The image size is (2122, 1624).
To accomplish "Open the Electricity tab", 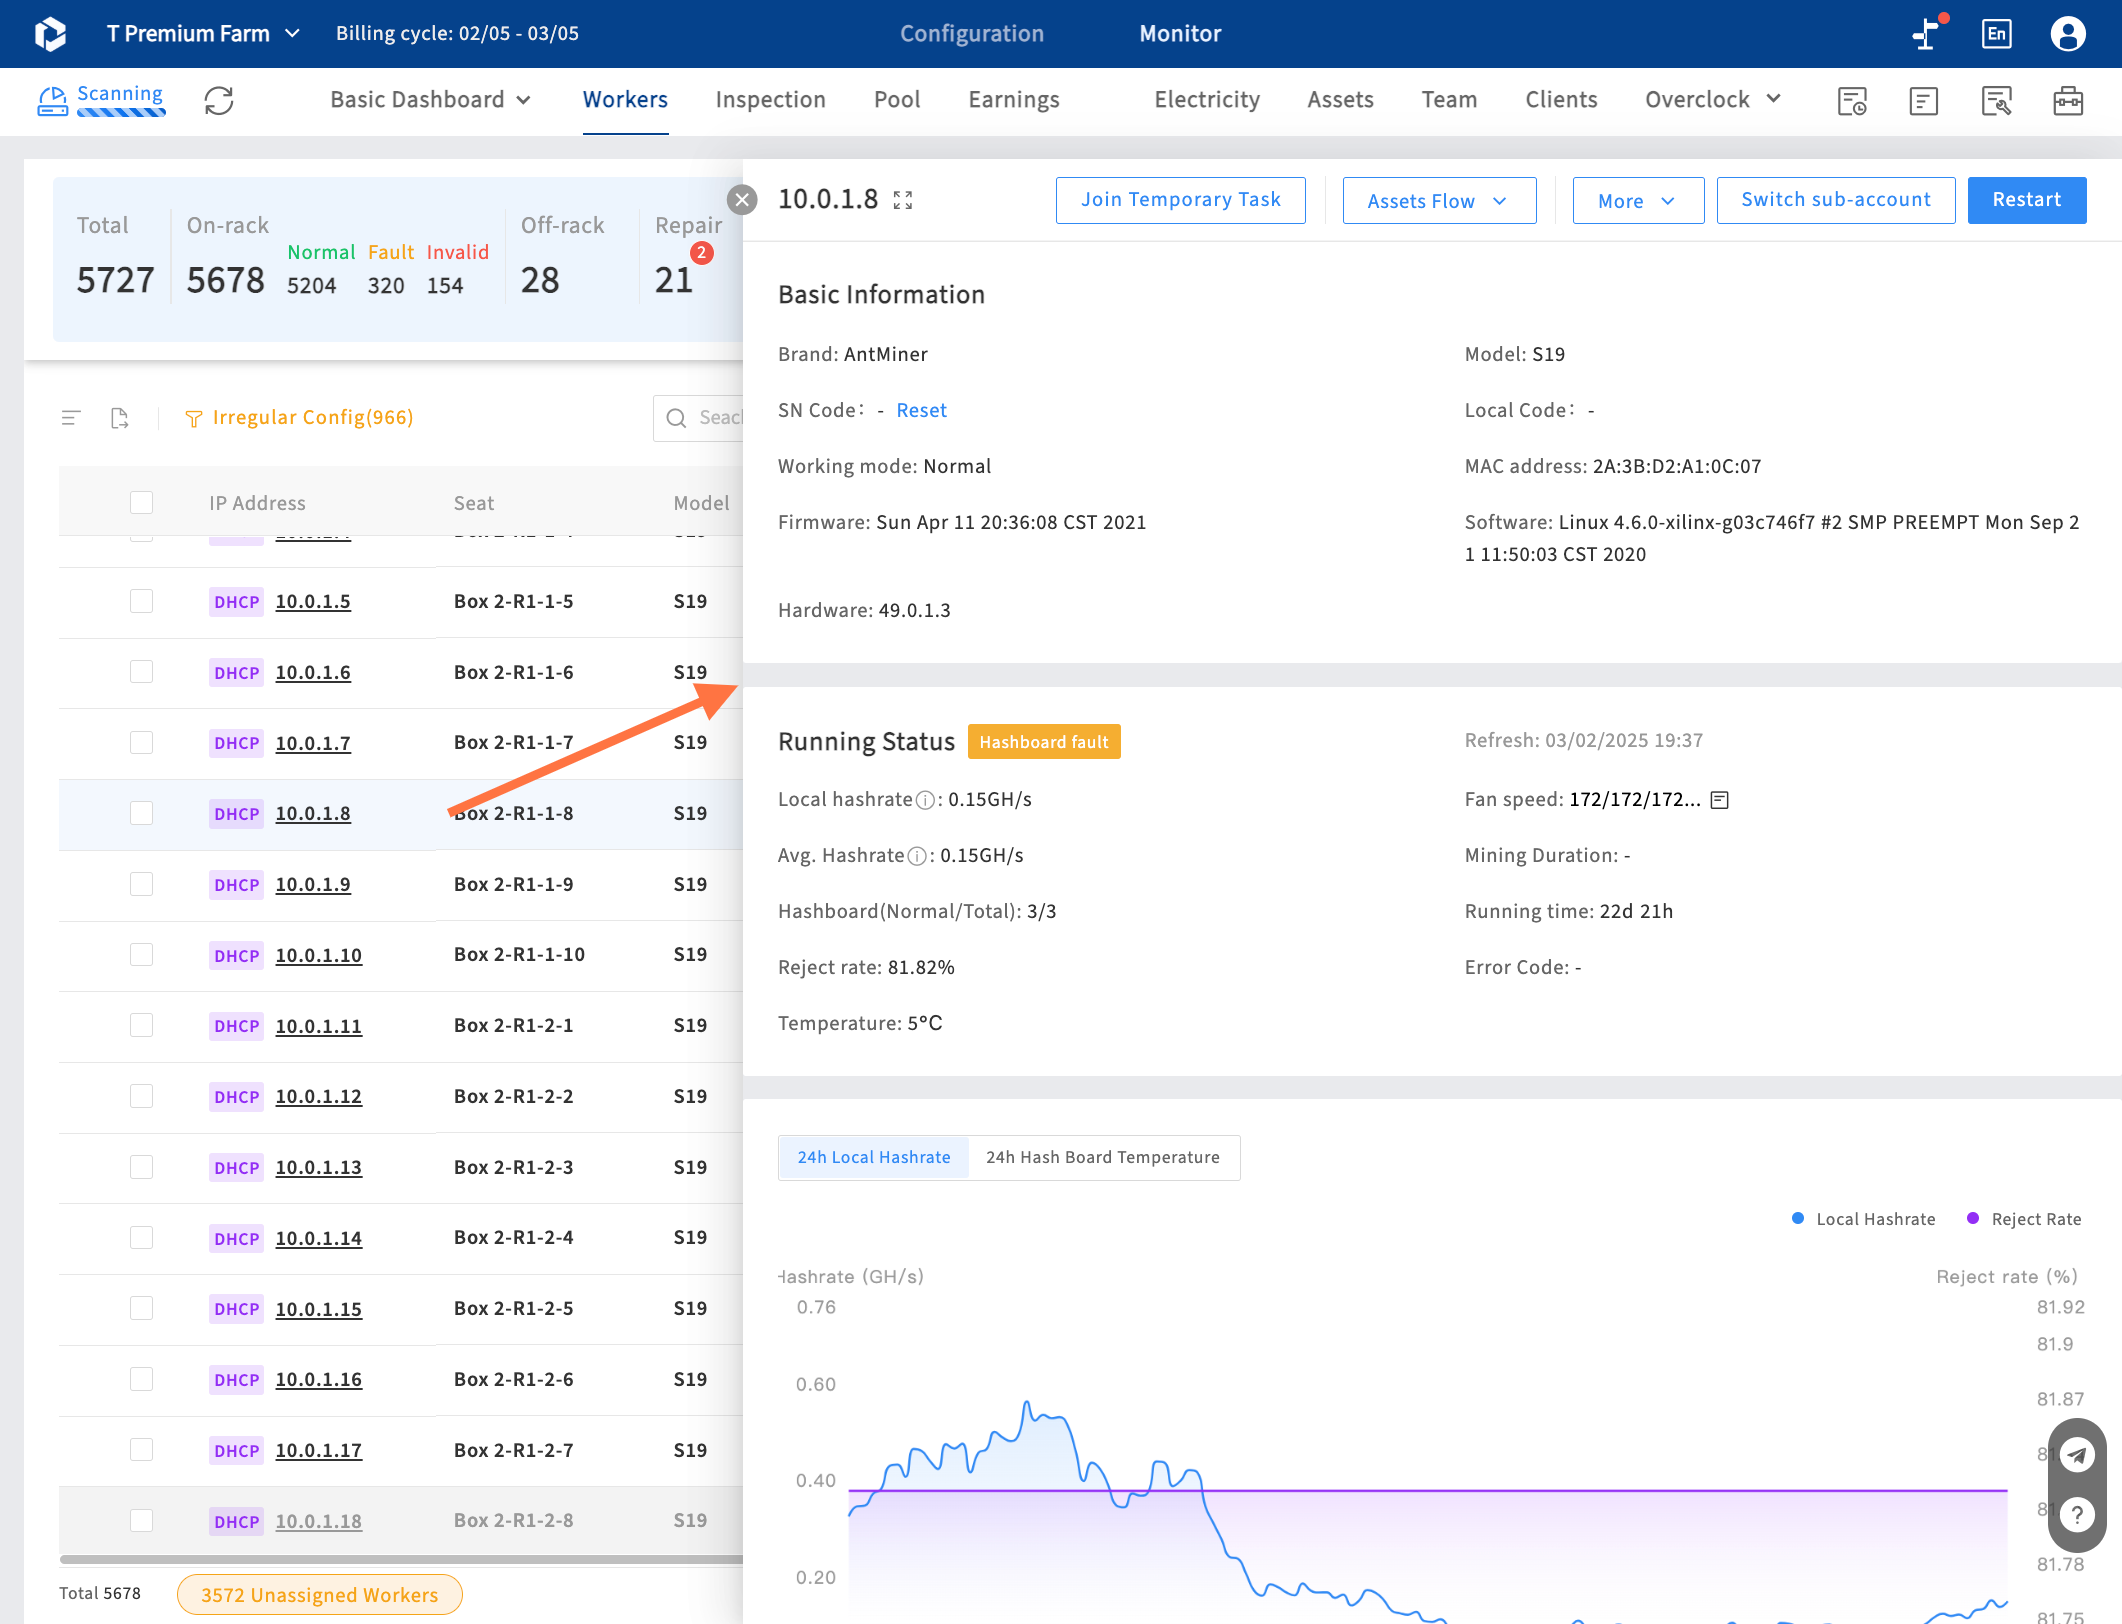I will [x=1207, y=100].
